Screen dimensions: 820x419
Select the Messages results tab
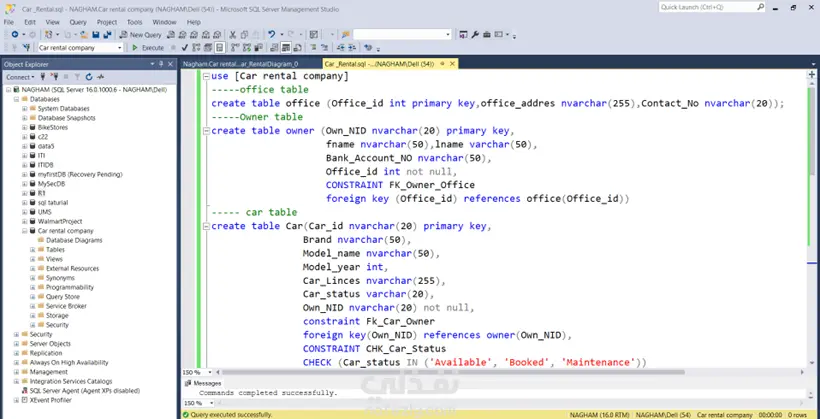204,383
